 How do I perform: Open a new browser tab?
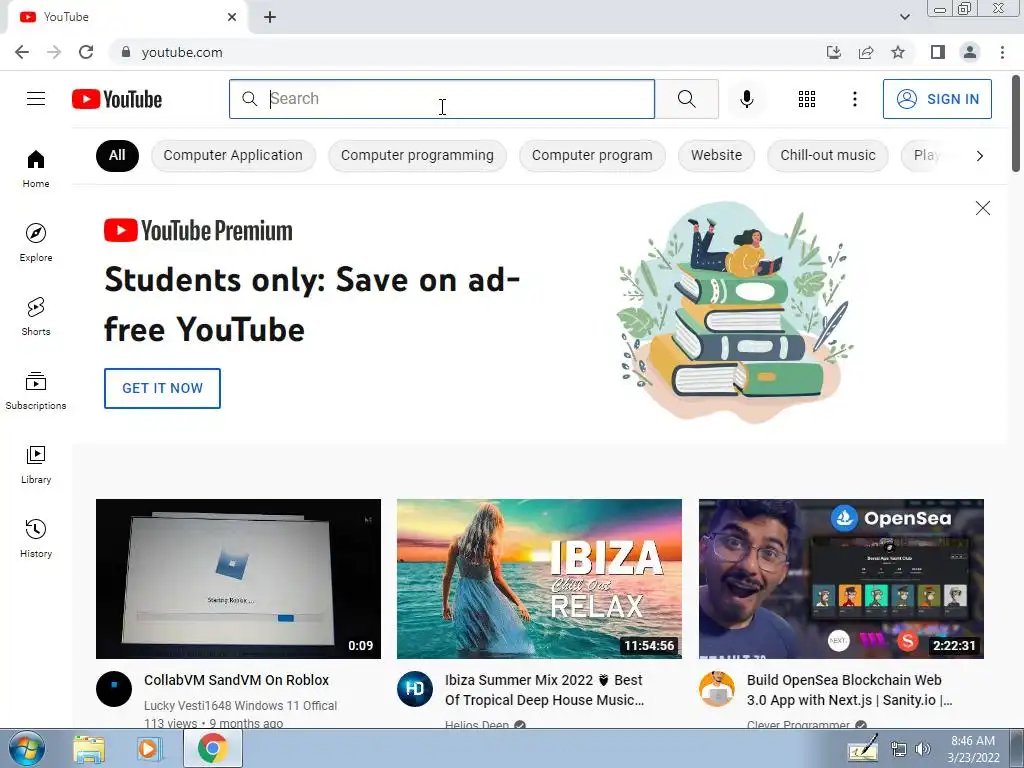pos(270,17)
